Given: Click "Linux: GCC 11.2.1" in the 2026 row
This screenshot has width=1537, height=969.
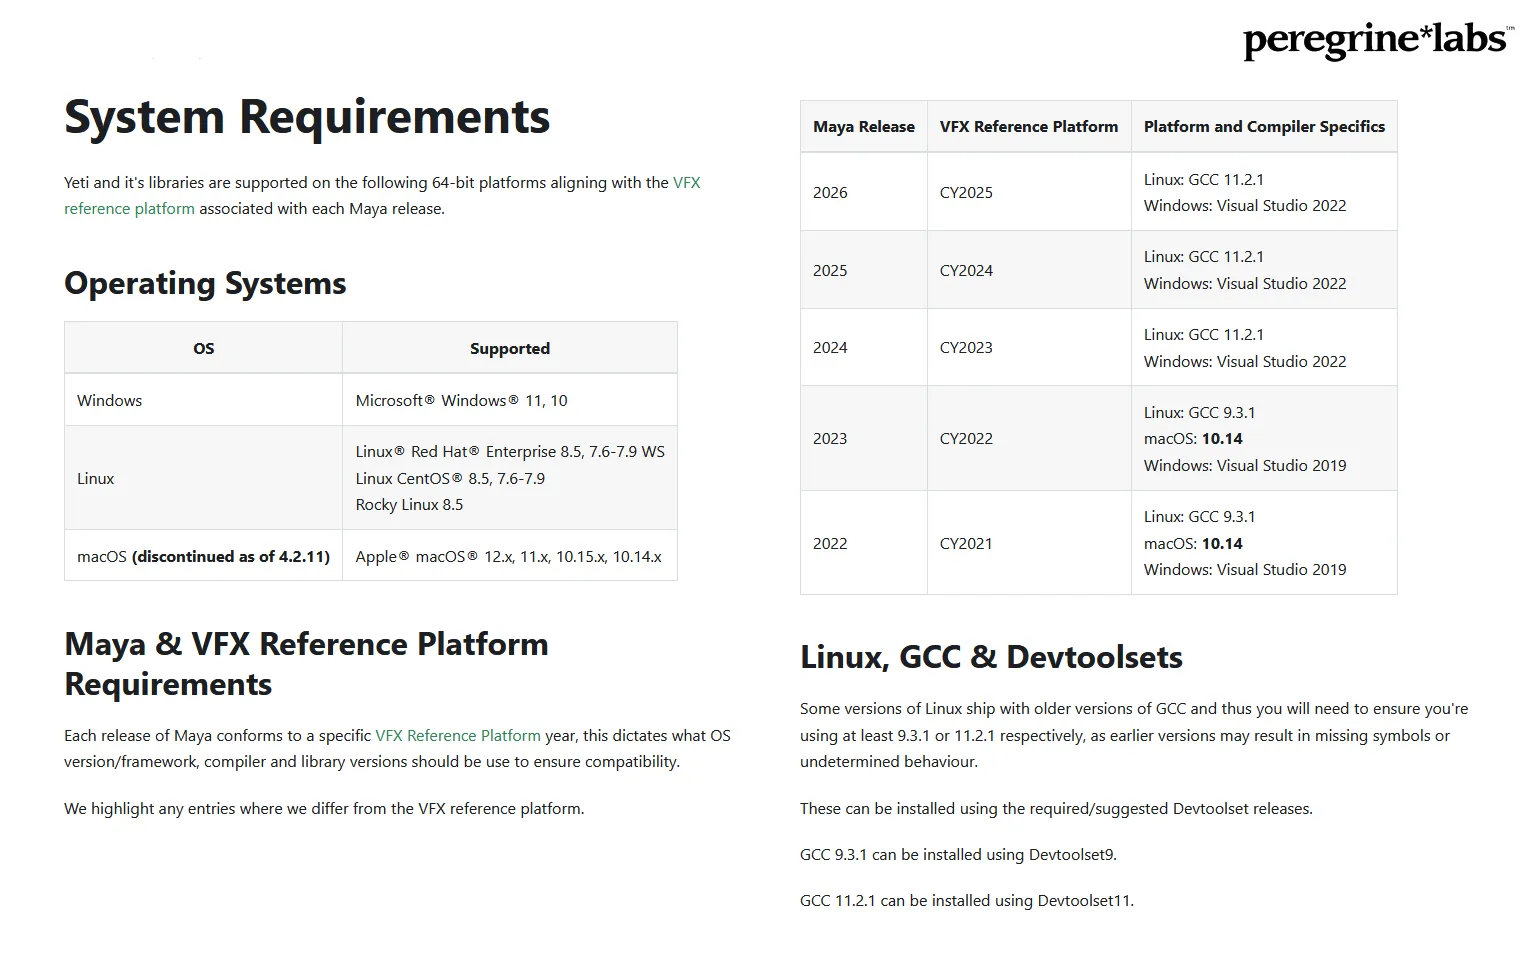Looking at the screenshot, I should point(1204,179).
